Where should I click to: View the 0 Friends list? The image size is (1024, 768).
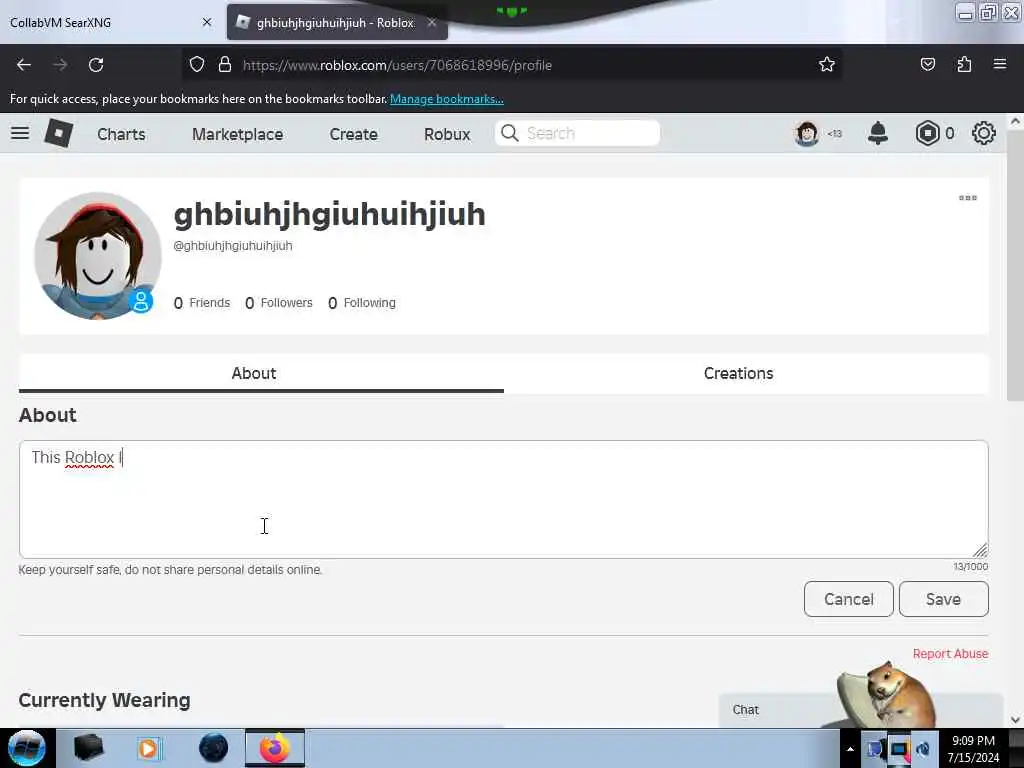[202, 303]
